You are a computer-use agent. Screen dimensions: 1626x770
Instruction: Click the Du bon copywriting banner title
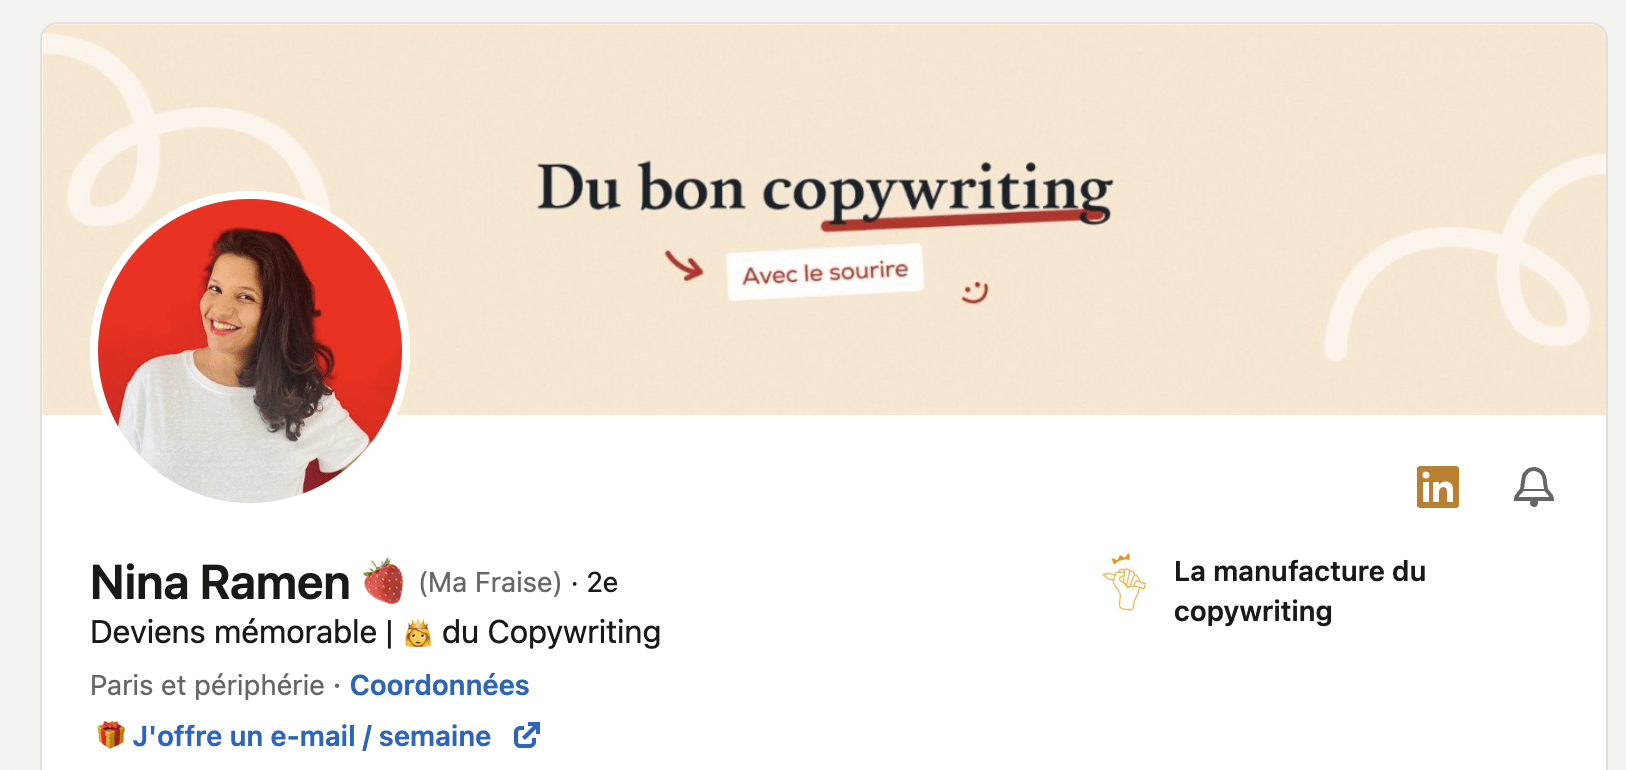click(824, 189)
